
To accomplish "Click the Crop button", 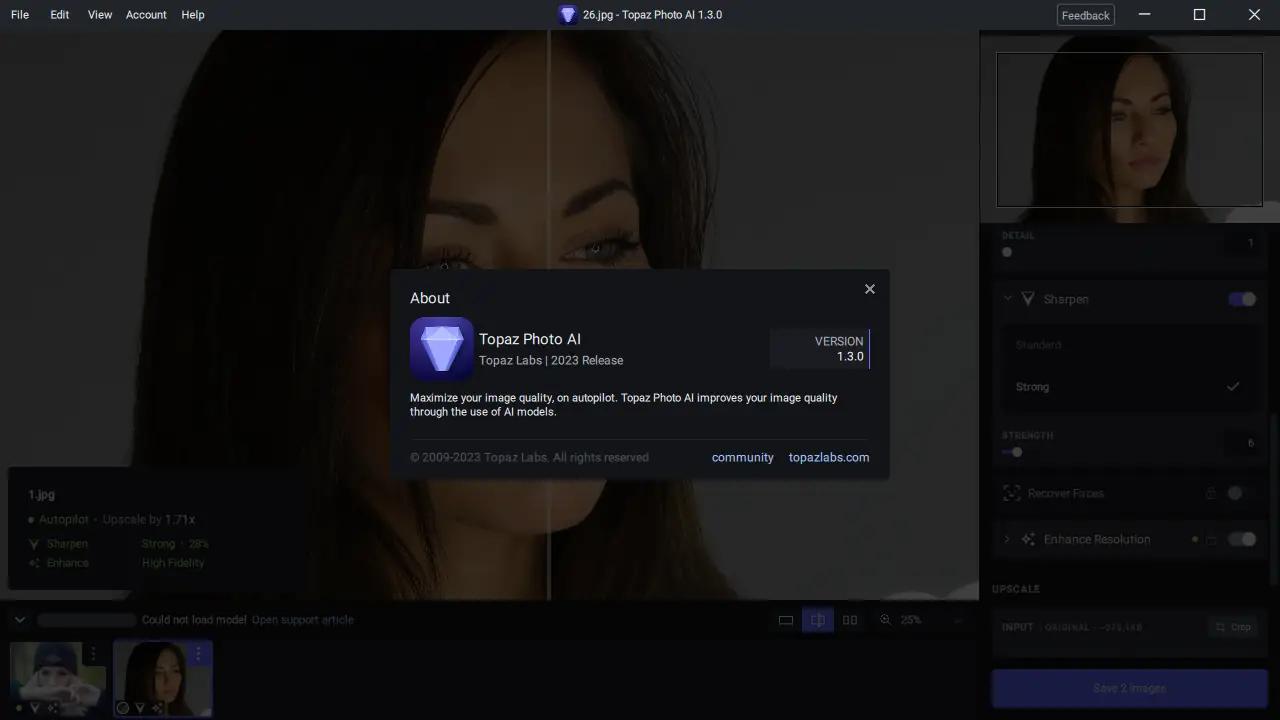I will [x=1233, y=627].
